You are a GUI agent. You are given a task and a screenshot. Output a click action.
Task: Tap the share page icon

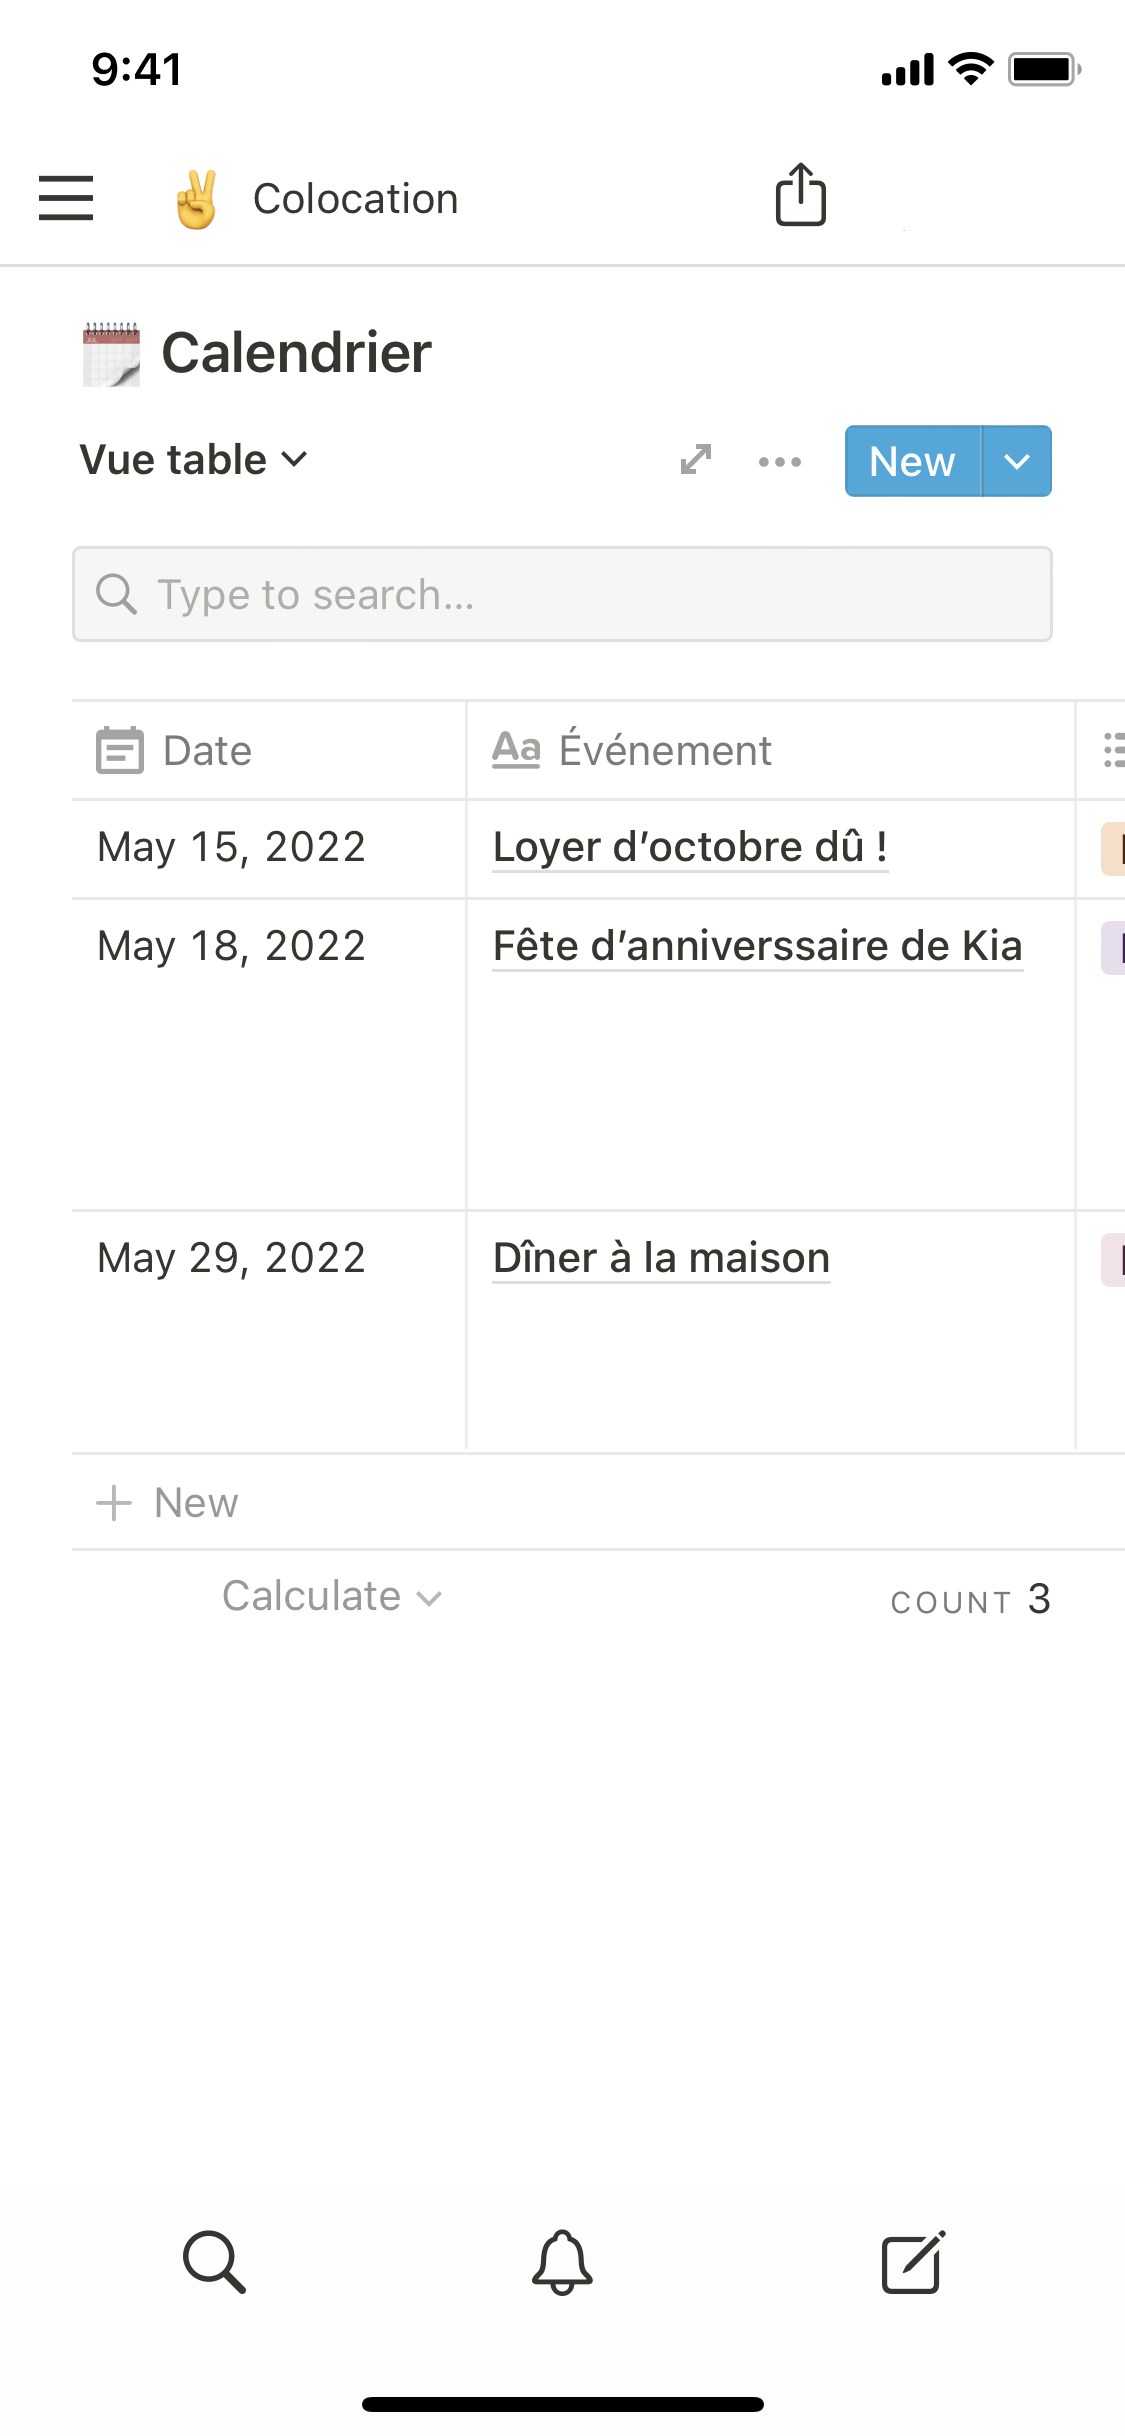coord(801,195)
